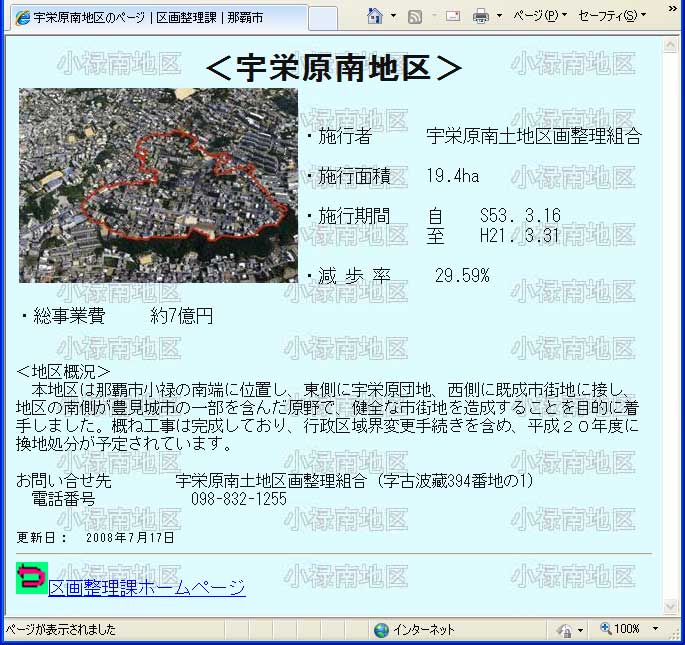Click the 減歩率 label
The width and height of the screenshot is (685, 645).
354,276
